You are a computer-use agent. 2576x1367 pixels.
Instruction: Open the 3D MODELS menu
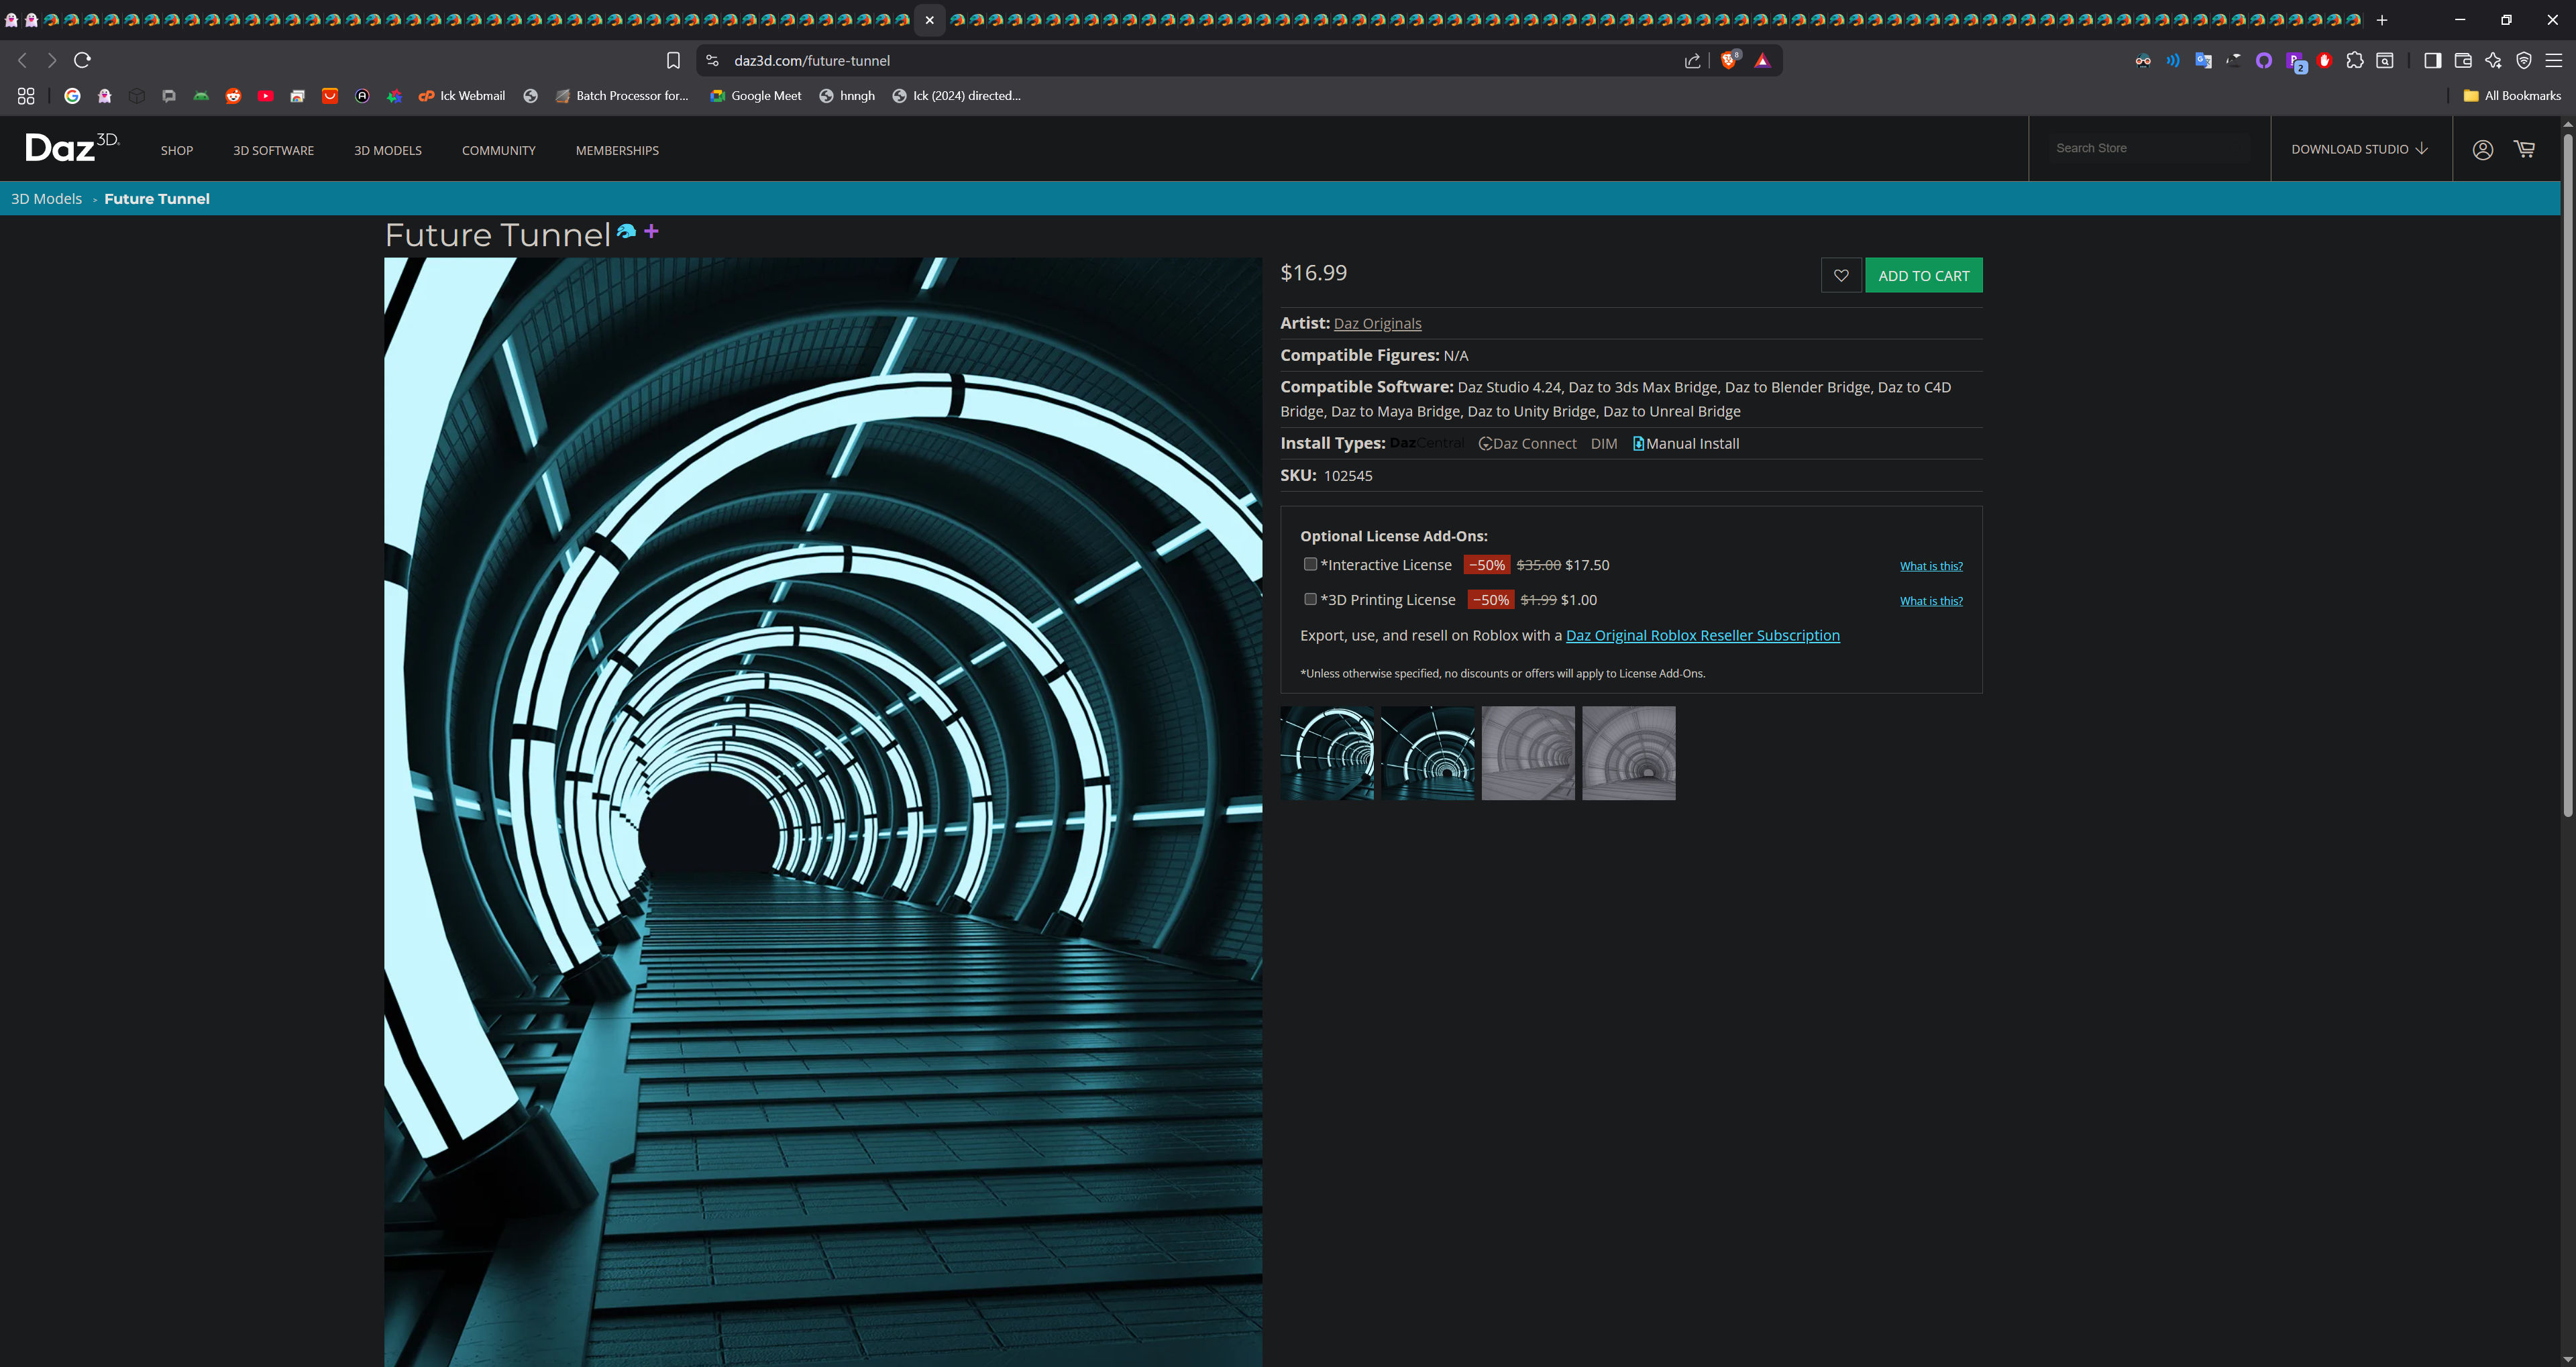coord(388,151)
